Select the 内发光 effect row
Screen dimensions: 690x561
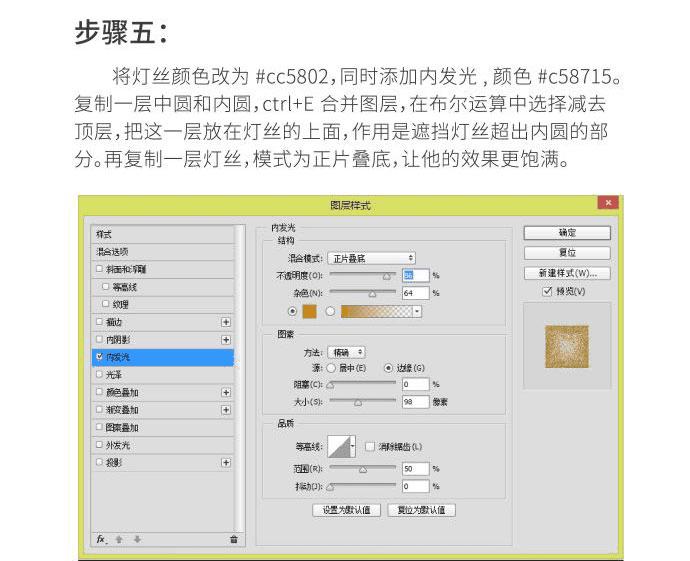163,357
